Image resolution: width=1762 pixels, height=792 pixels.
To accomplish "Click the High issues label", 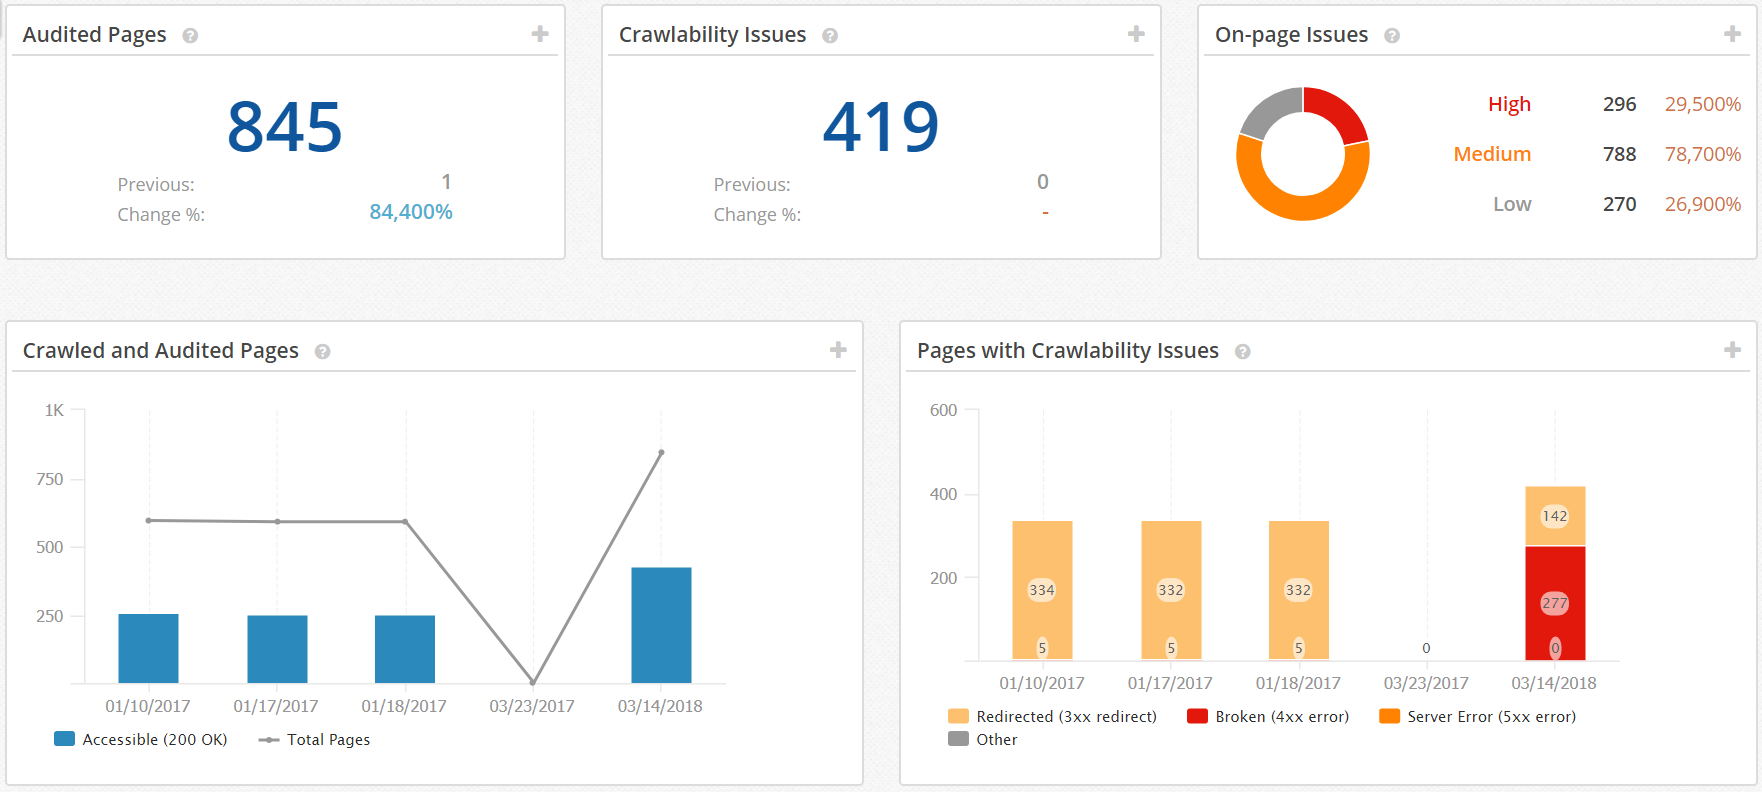I will click(1509, 104).
